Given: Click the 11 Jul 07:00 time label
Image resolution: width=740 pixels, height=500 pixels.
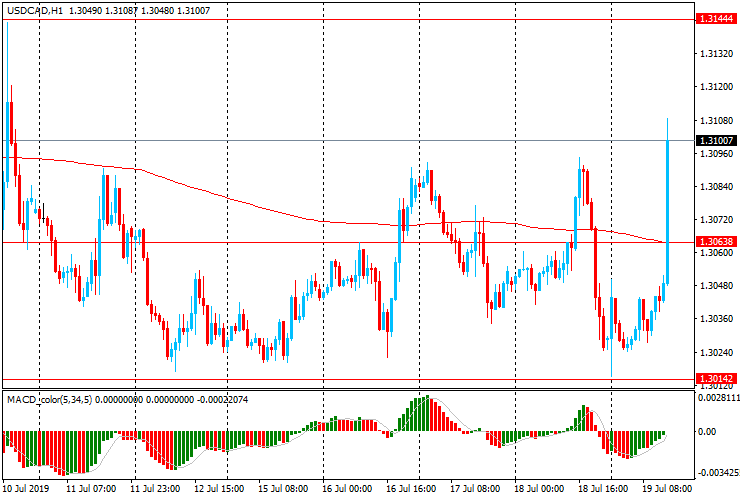Looking at the screenshot, I should pos(91,488).
